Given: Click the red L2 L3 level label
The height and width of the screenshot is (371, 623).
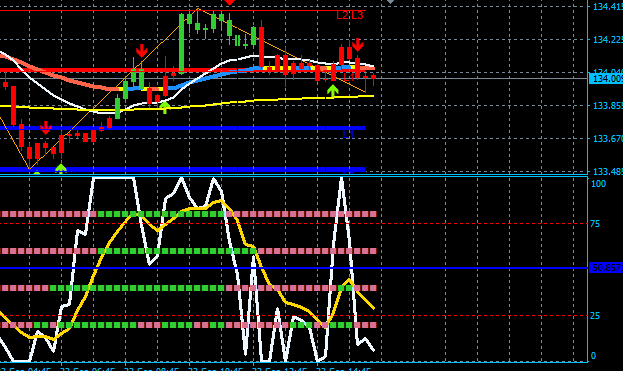Looking at the screenshot, I should pos(350,15).
